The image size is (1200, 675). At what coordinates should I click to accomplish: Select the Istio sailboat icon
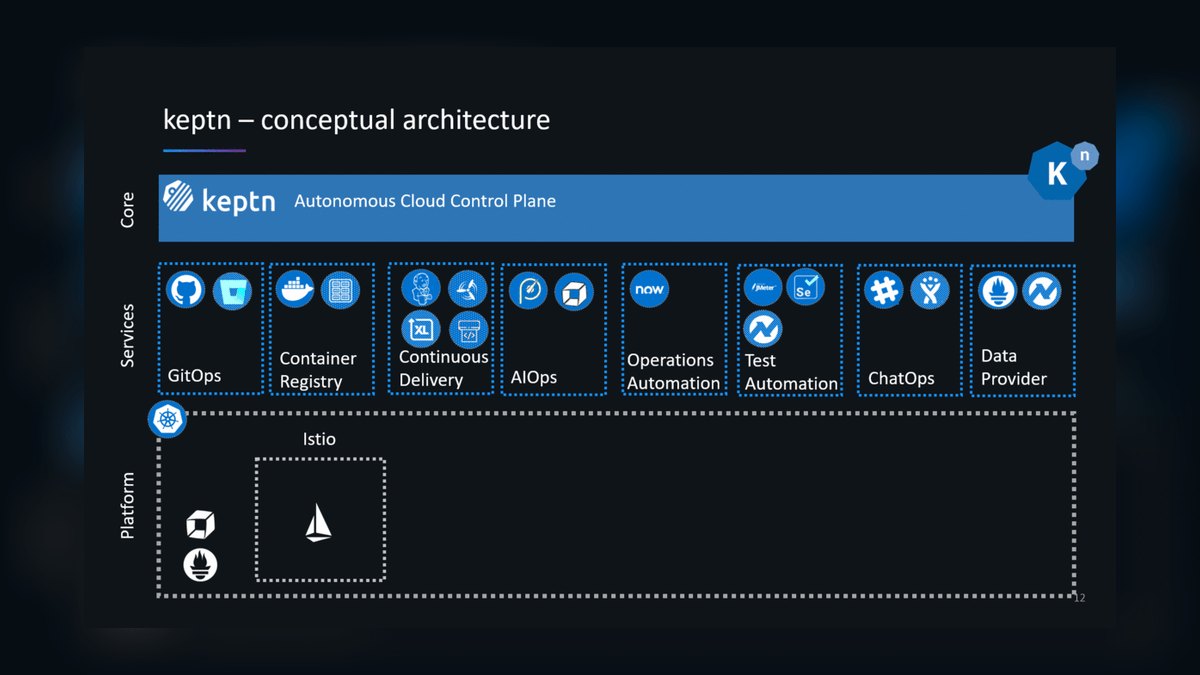point(318,523)
